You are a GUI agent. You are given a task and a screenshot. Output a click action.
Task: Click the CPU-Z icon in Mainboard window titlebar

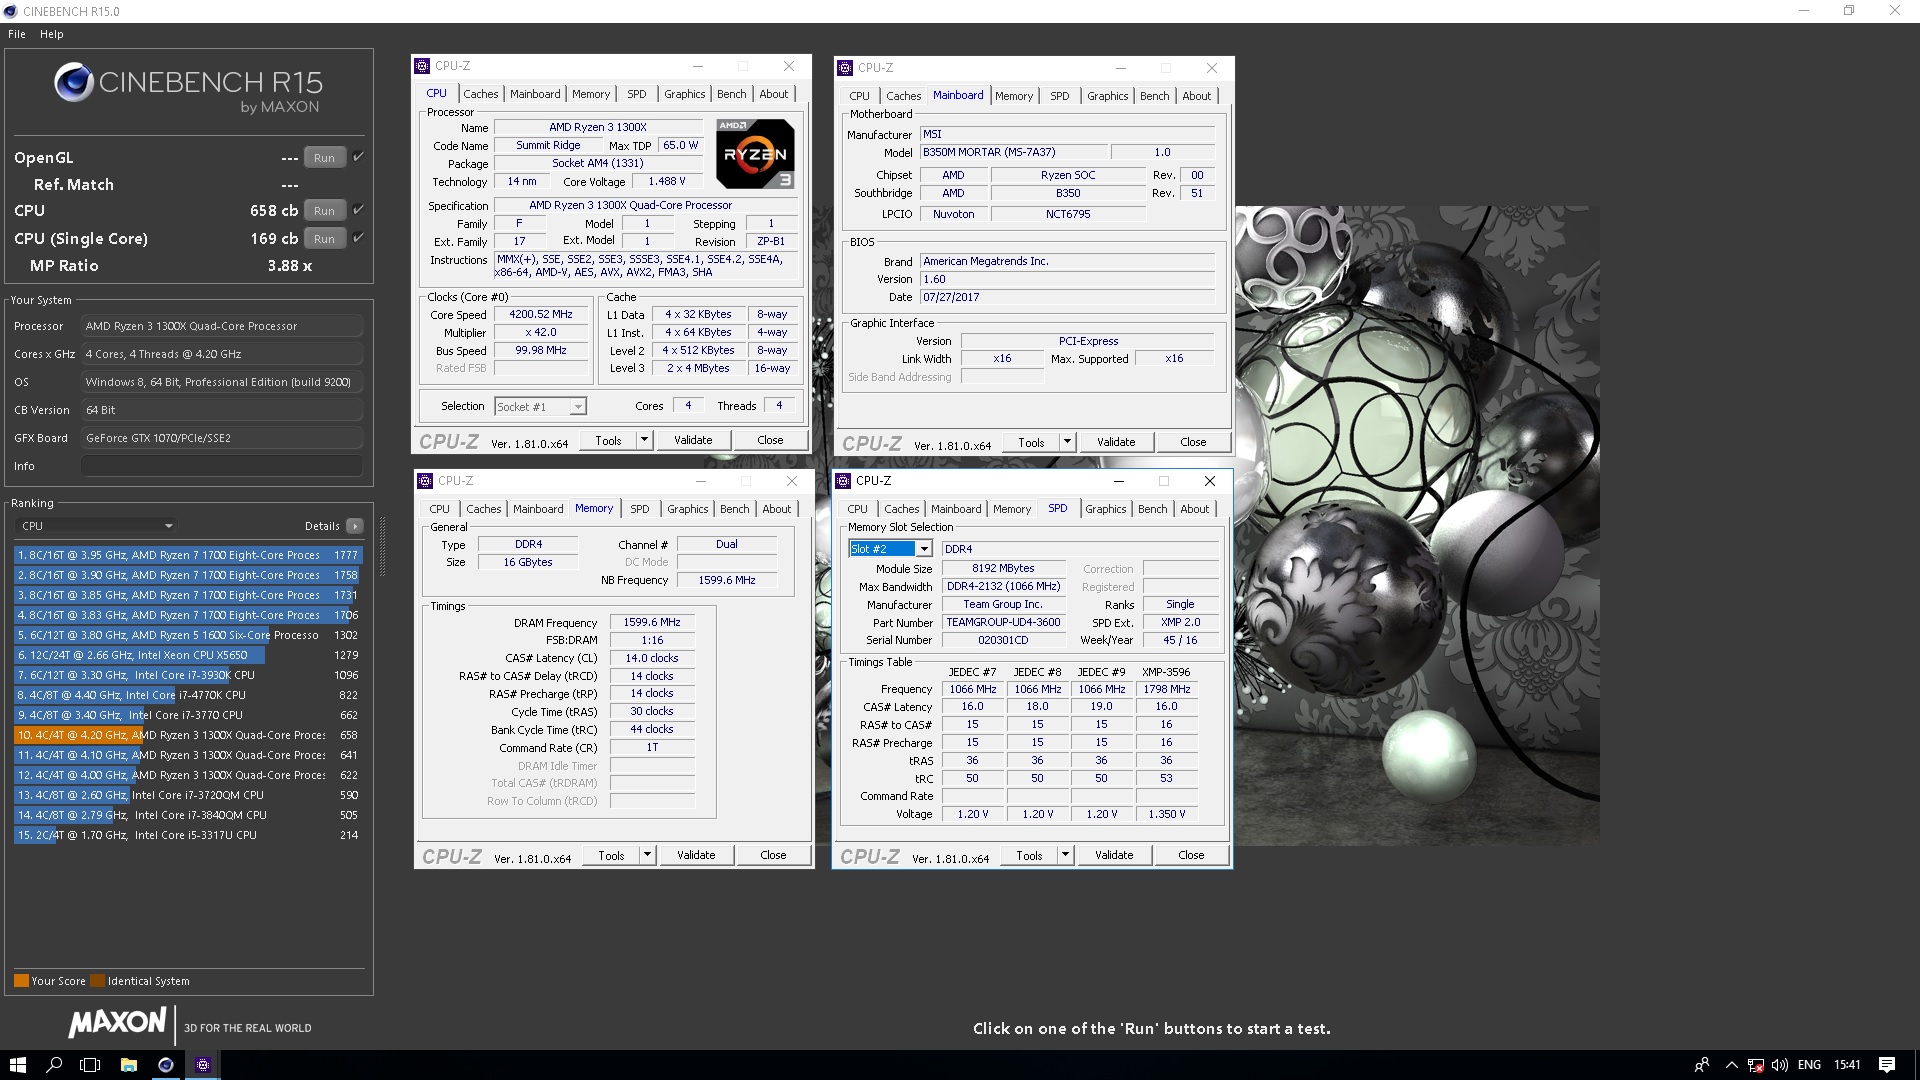(846, 68)
